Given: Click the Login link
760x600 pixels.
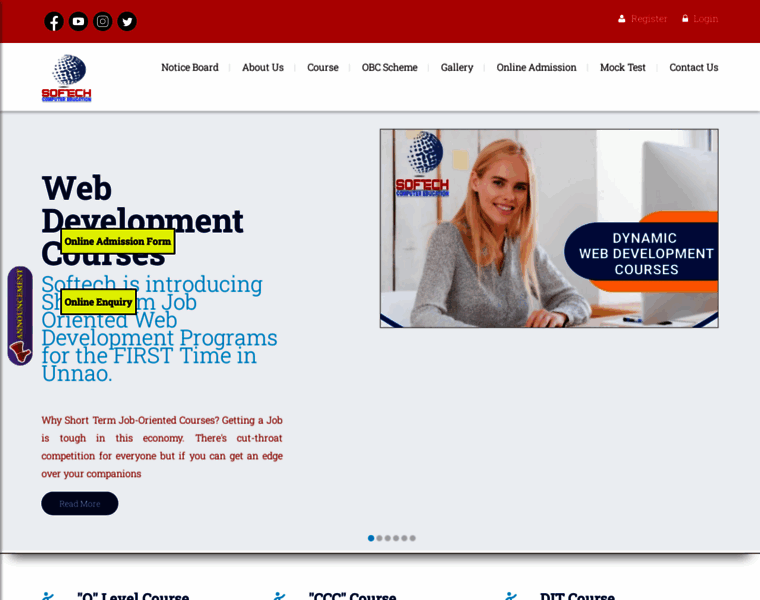Looking at the screenshot, I should coord(705,18).
